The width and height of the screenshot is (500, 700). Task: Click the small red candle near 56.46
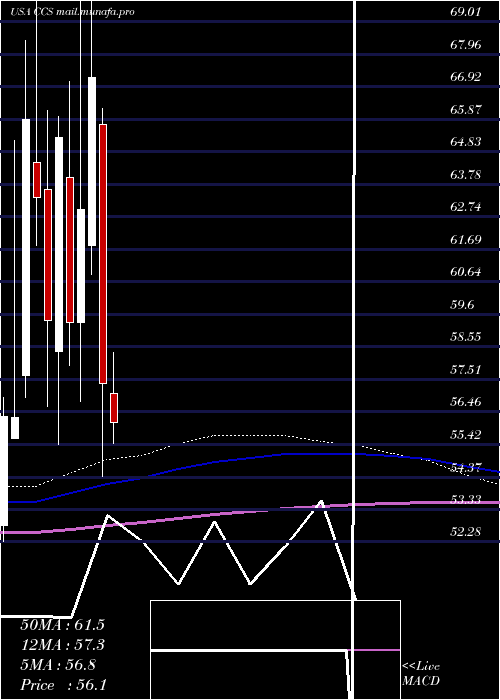[114, 408]
